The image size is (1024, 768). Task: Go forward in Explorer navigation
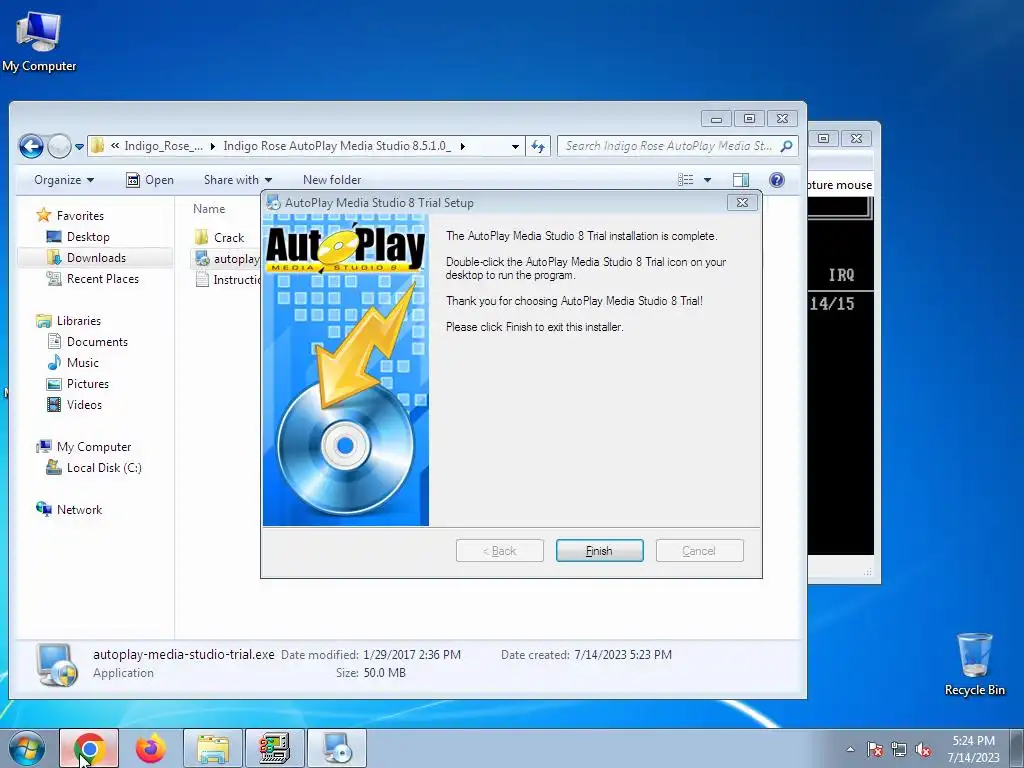coord(59,146)
